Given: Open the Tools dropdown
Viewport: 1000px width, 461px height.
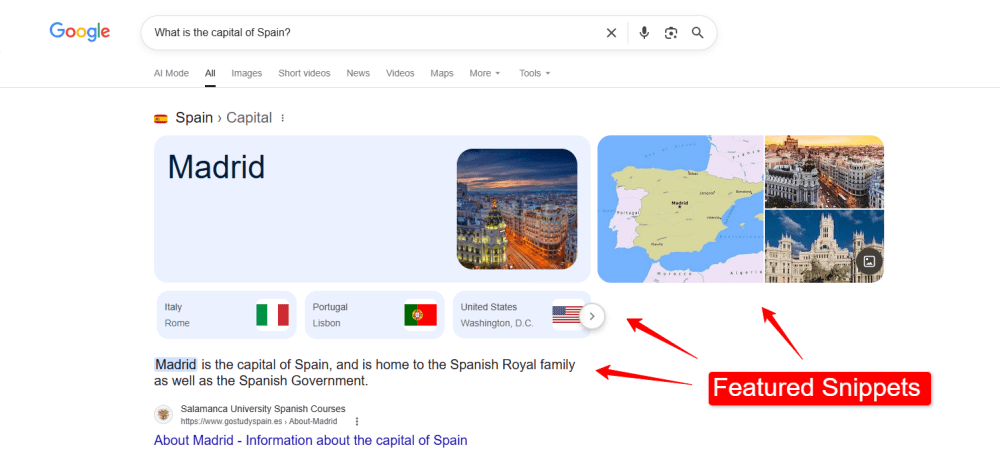Looking at the screenshot, I should 534,73.
